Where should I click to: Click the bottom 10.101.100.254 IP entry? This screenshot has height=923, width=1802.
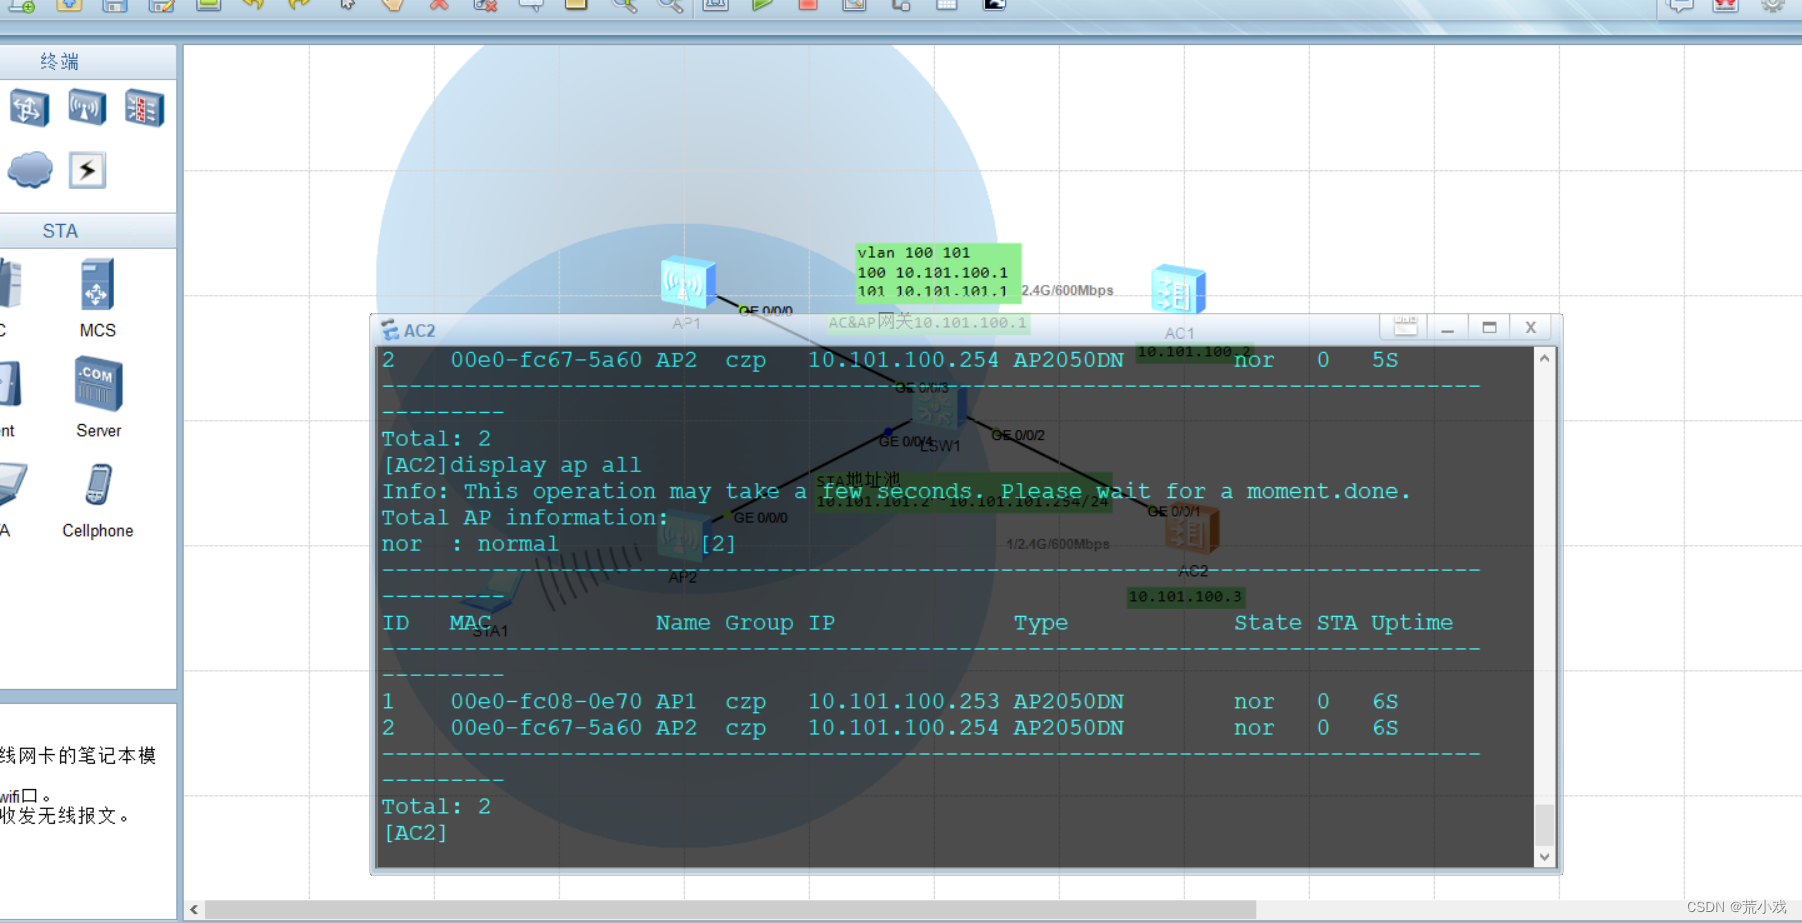[x=903, y=728]
